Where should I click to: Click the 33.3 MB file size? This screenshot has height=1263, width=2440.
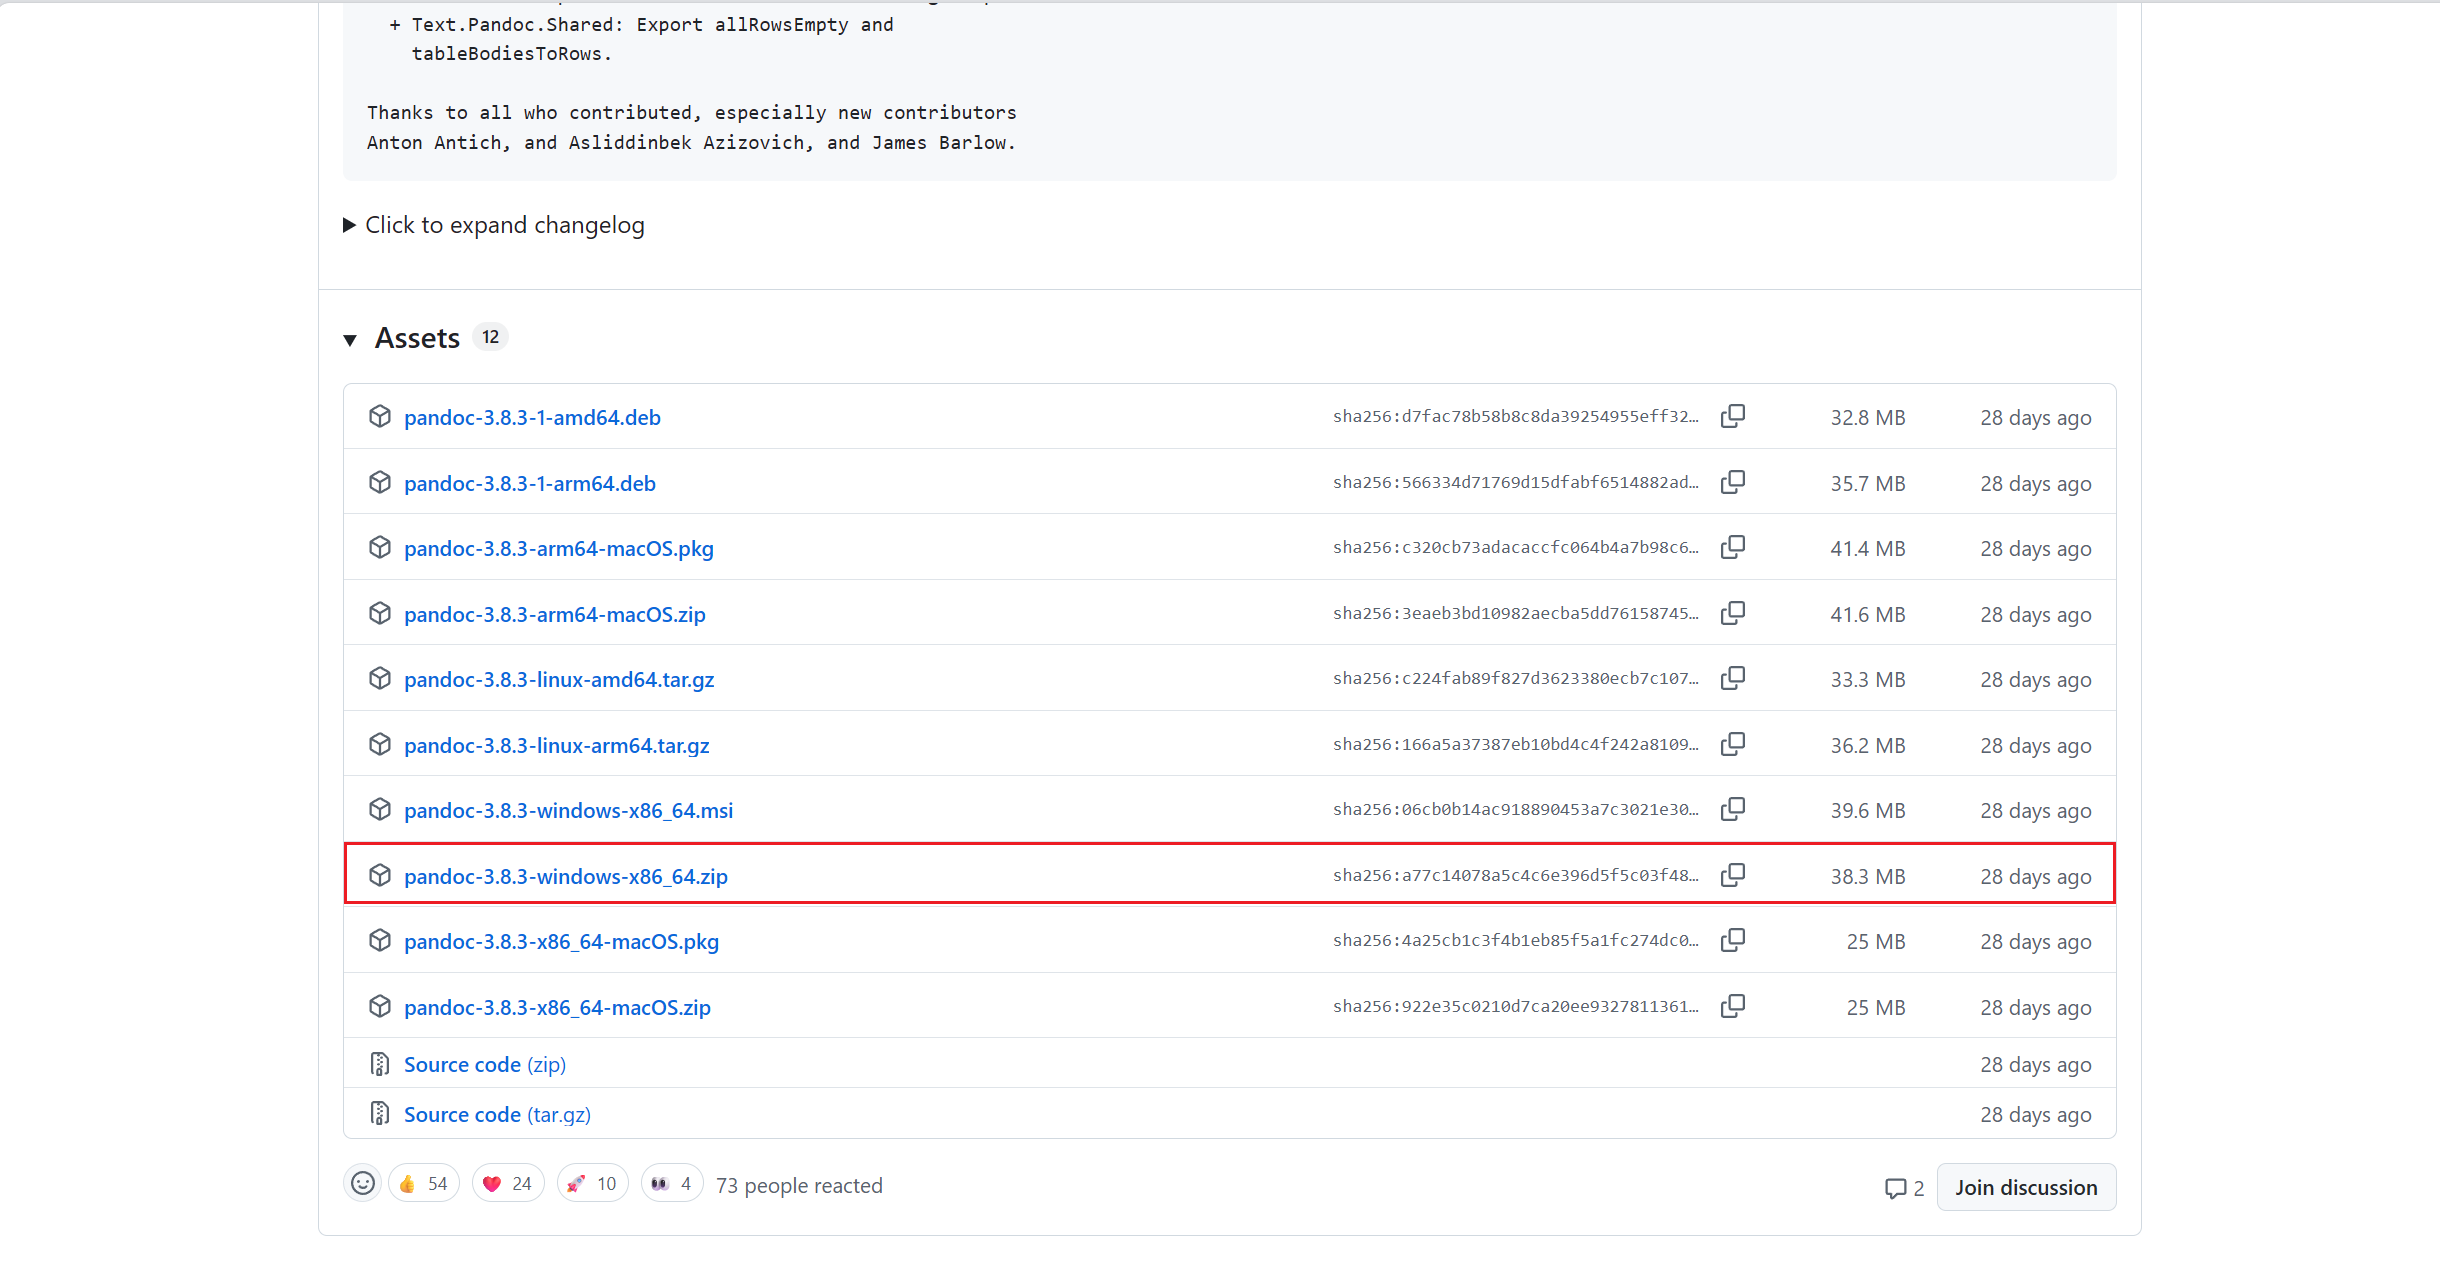[x=1868, y=680]
